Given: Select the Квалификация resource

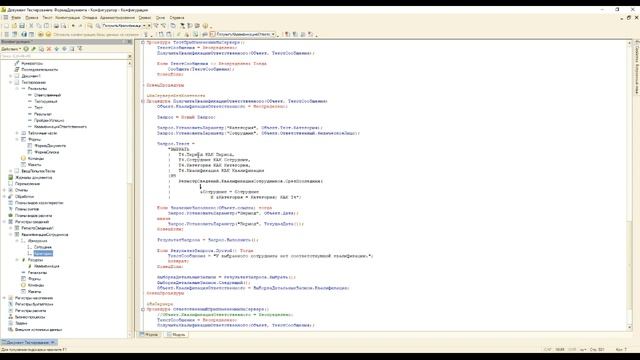Looking at the screenshot, I should click(x=47, y=266).
